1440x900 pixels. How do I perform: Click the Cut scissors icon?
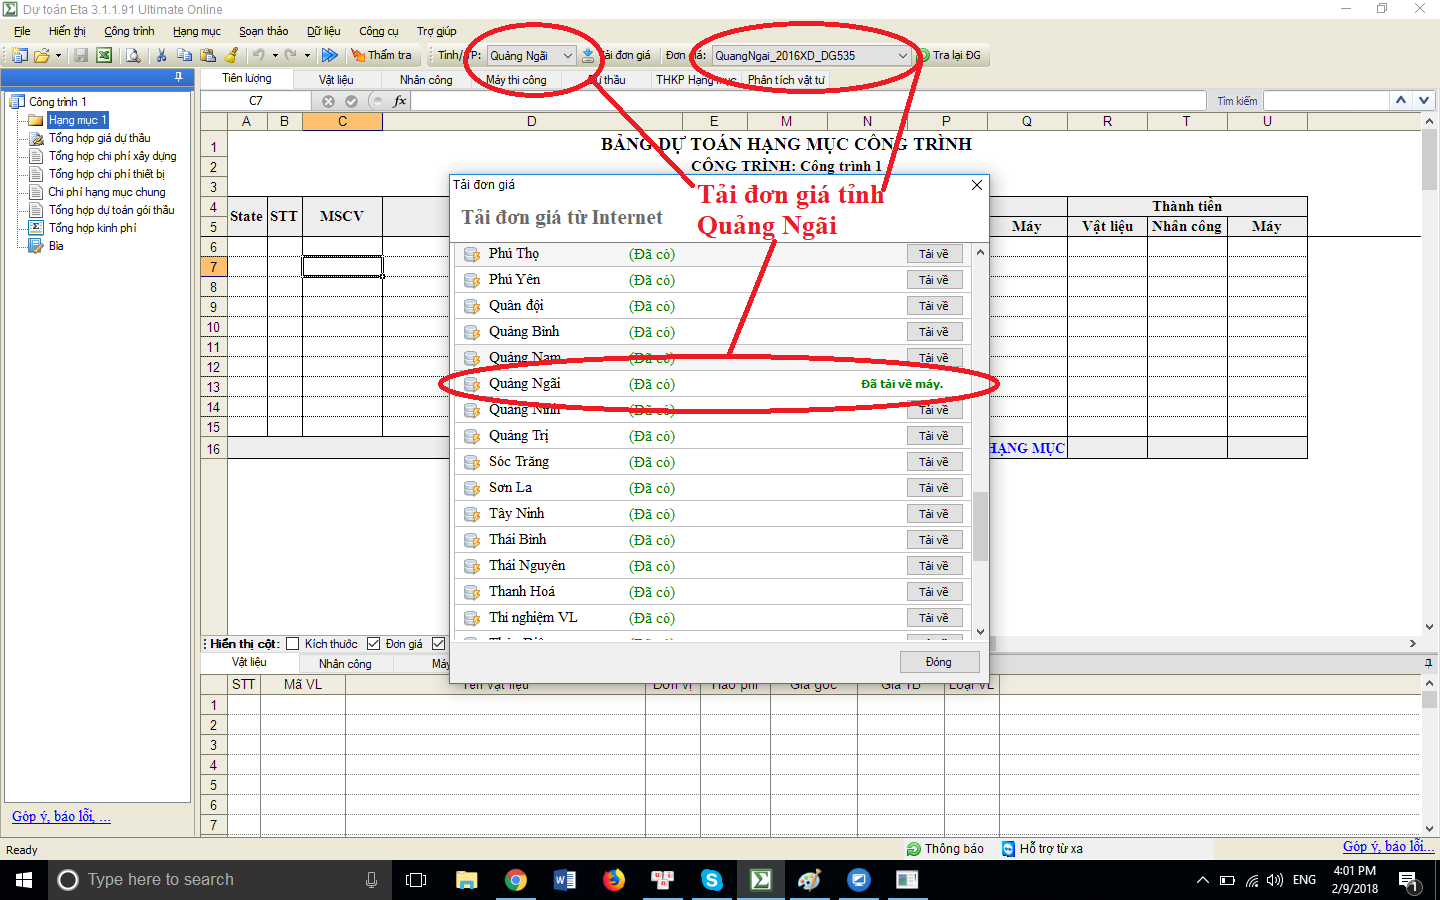(161, 56)
